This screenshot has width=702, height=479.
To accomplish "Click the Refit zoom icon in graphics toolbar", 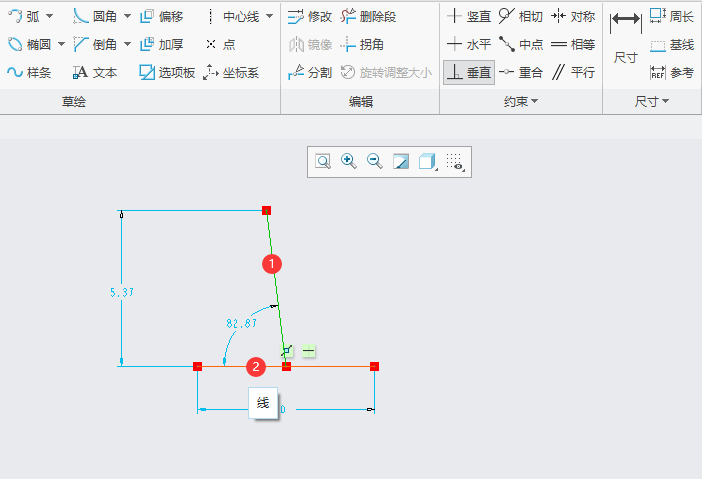I will 323,162.
